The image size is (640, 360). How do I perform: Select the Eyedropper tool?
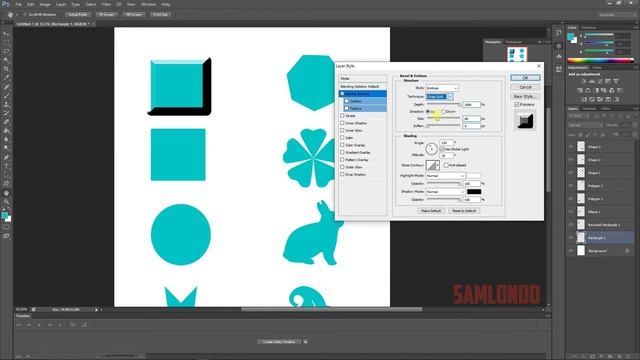point(6,78)
